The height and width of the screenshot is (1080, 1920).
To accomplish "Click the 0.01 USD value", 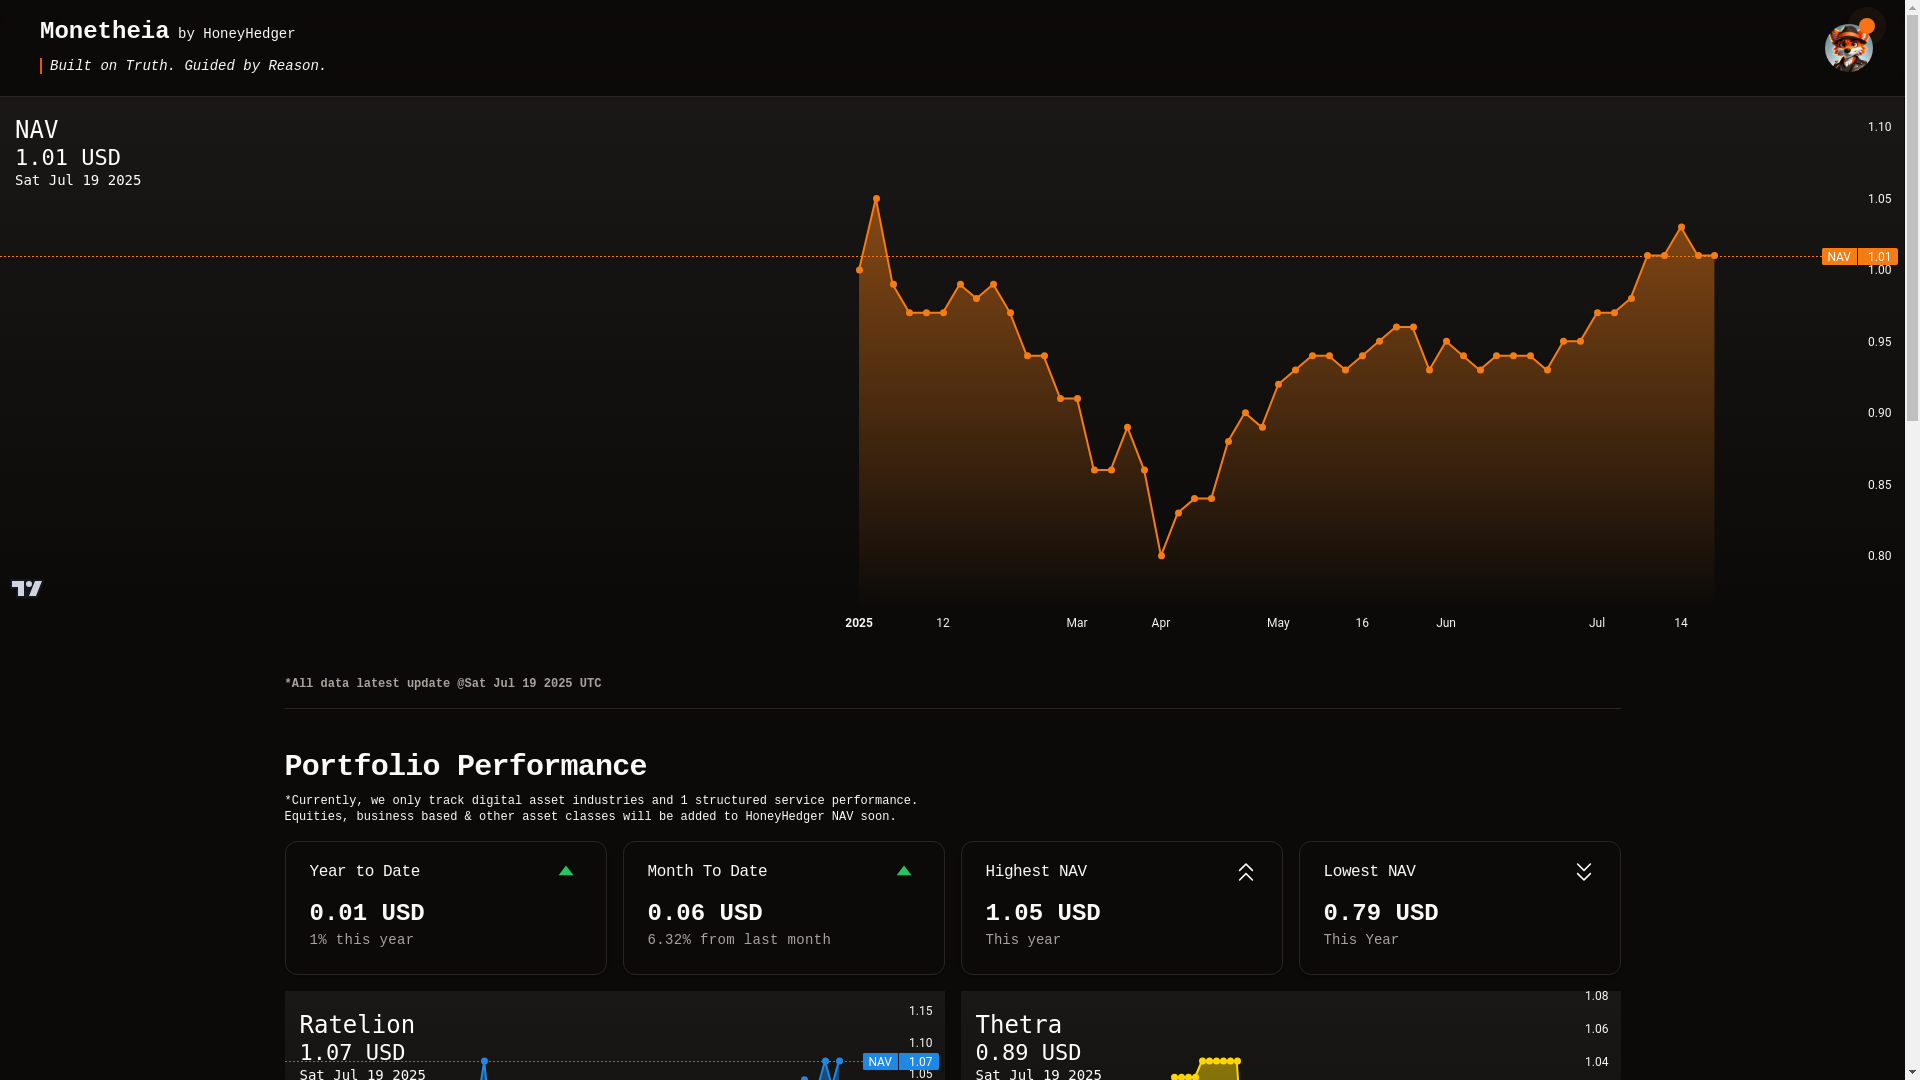I will 367,913.
